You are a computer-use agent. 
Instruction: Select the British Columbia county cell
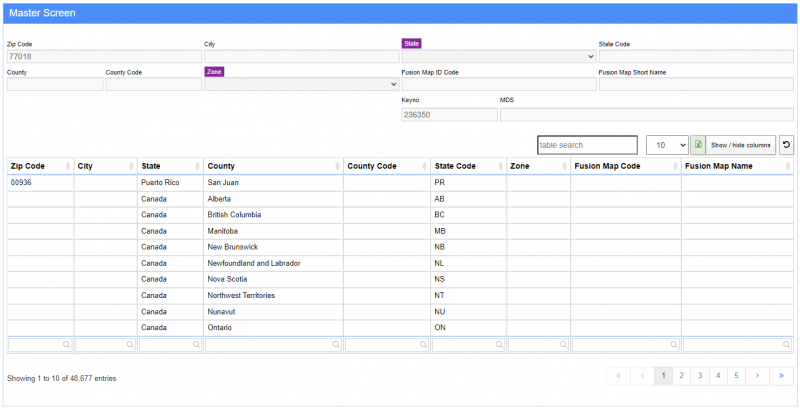(233, 214)
